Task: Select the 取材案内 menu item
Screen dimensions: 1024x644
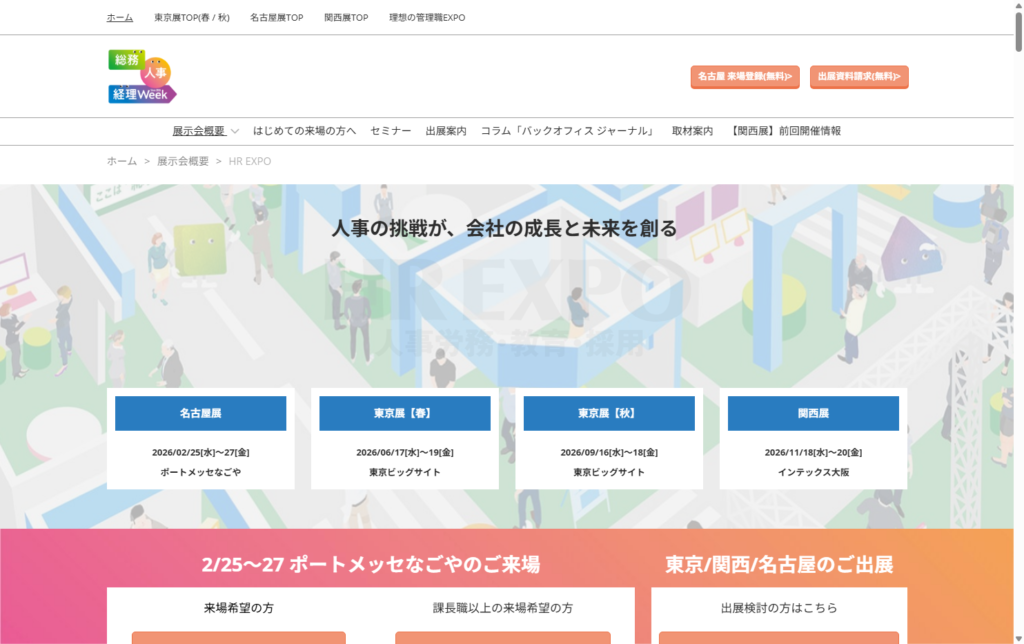Action: point(692,131)
